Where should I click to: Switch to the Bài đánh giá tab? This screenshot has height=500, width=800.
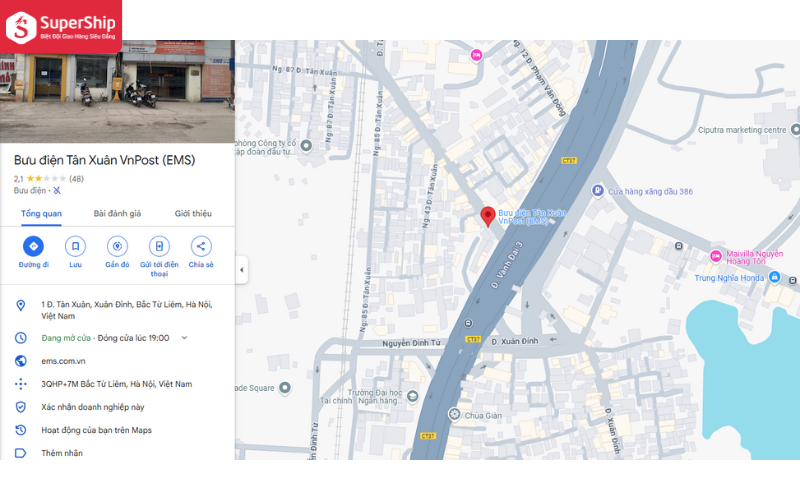click(x=117, y=214)
